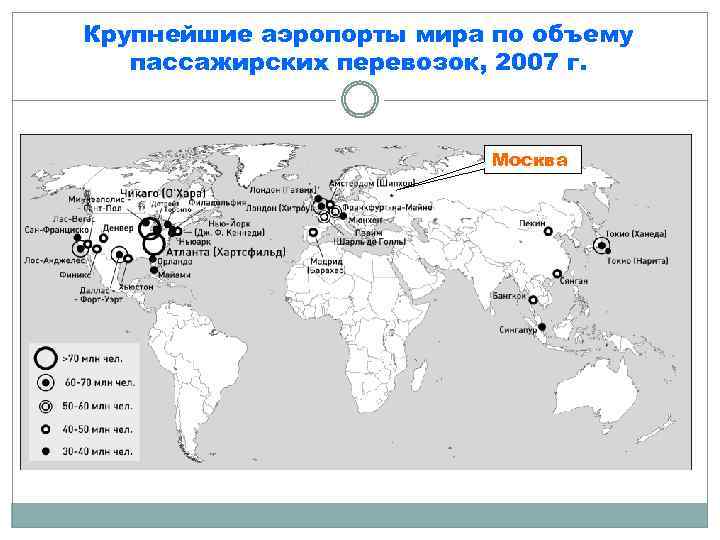This screenshot has height=540, width=720.
Task: Click the 40-50 млн чел. legend text
Action: pos(97,430)
